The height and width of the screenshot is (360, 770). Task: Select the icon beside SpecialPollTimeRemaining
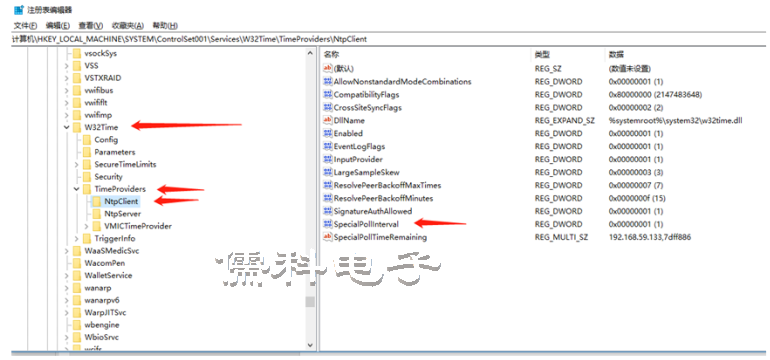pos(328,237)
